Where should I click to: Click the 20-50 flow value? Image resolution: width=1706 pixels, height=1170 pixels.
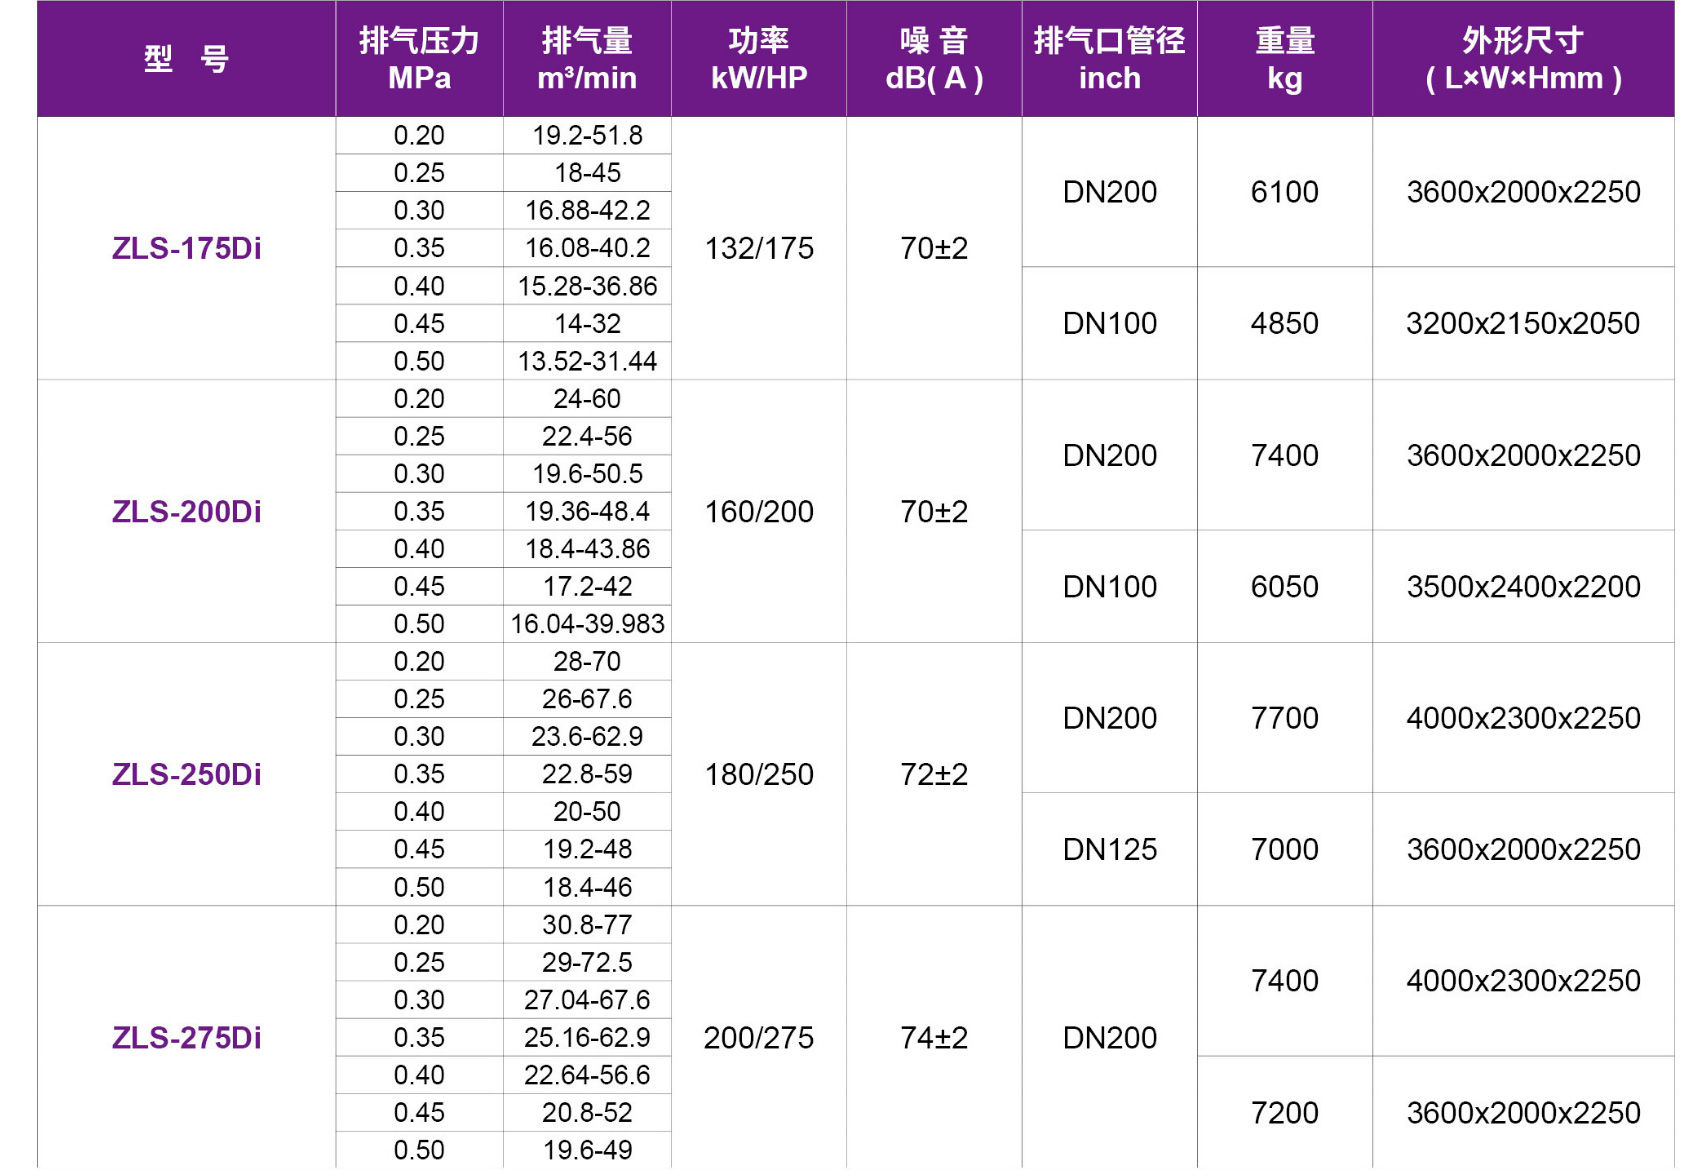click(x=587, y=811)
